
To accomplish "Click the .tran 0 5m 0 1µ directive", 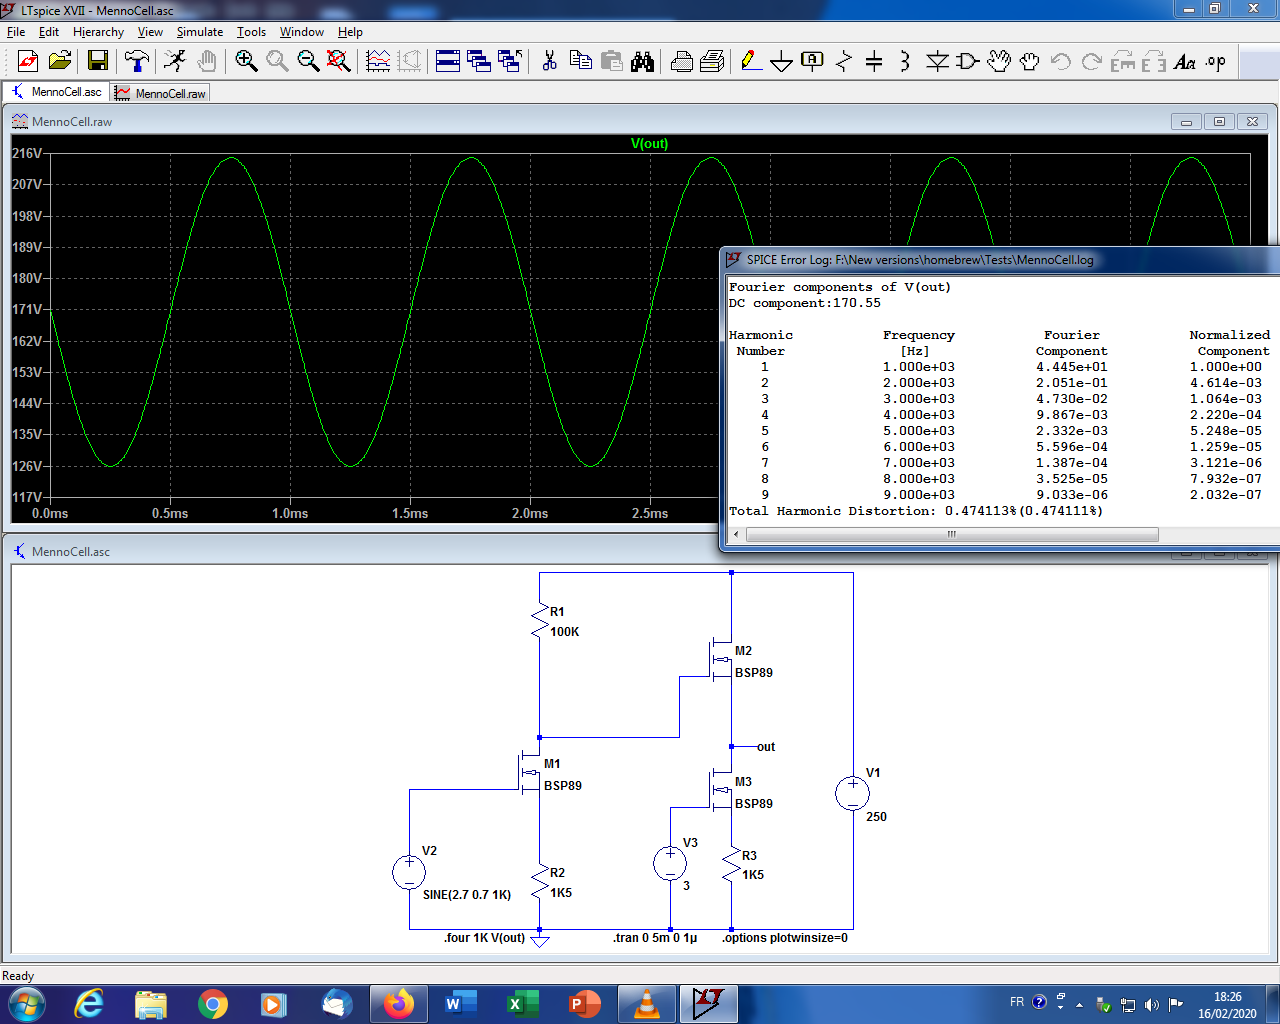I will tap(655, 938).
